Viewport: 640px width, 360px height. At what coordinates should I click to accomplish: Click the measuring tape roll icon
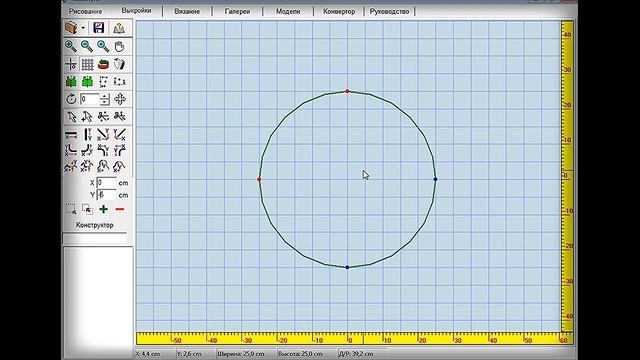103,64
